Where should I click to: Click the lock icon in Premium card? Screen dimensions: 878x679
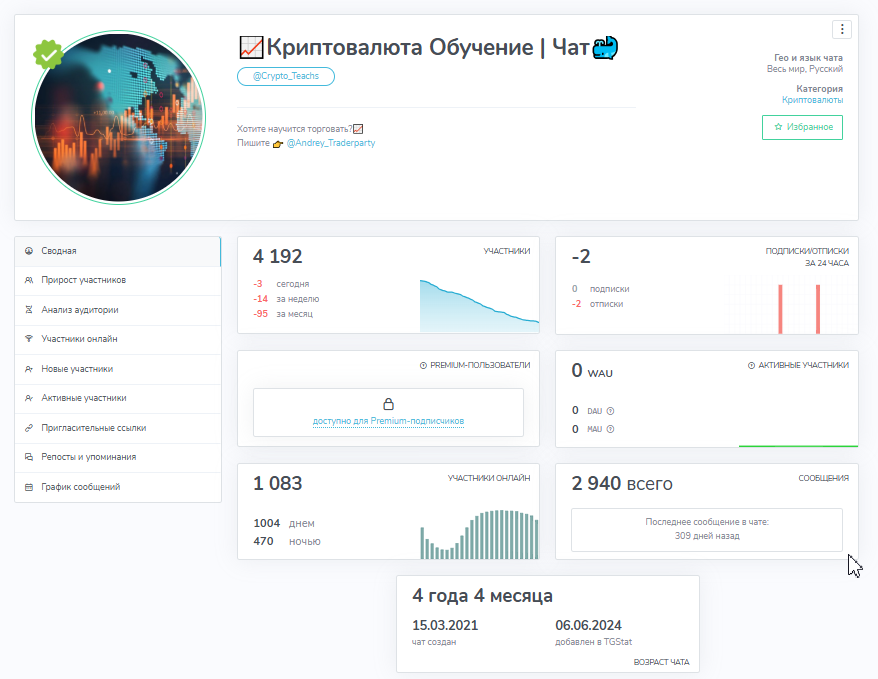point(388,404)
